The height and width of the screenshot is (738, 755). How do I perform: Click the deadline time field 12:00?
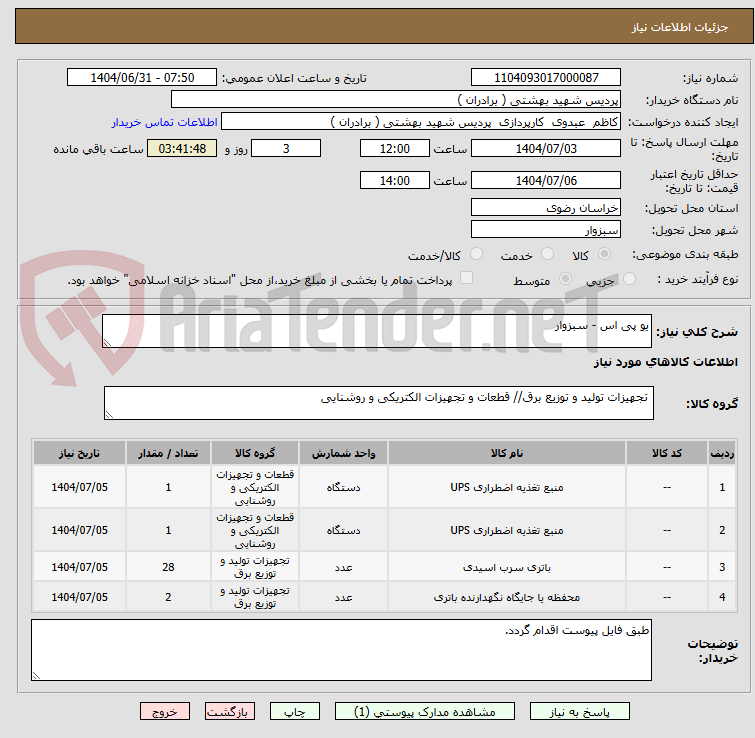[394, 148]
